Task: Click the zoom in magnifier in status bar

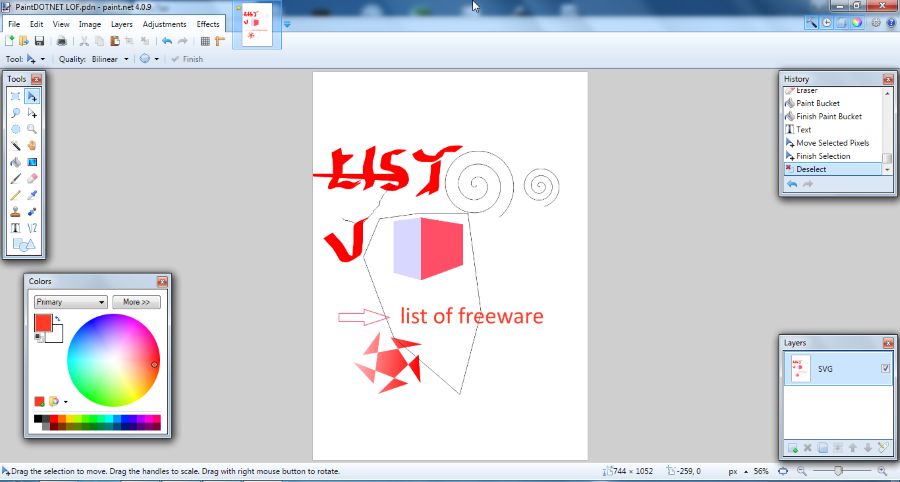Action: [882, 471]
